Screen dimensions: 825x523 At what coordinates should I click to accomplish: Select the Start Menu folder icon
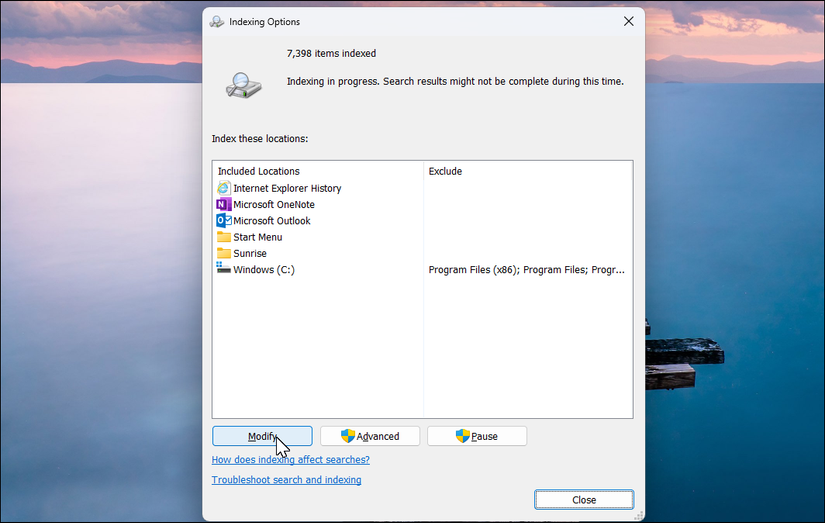pyautogui.click(x=224, y=237)
